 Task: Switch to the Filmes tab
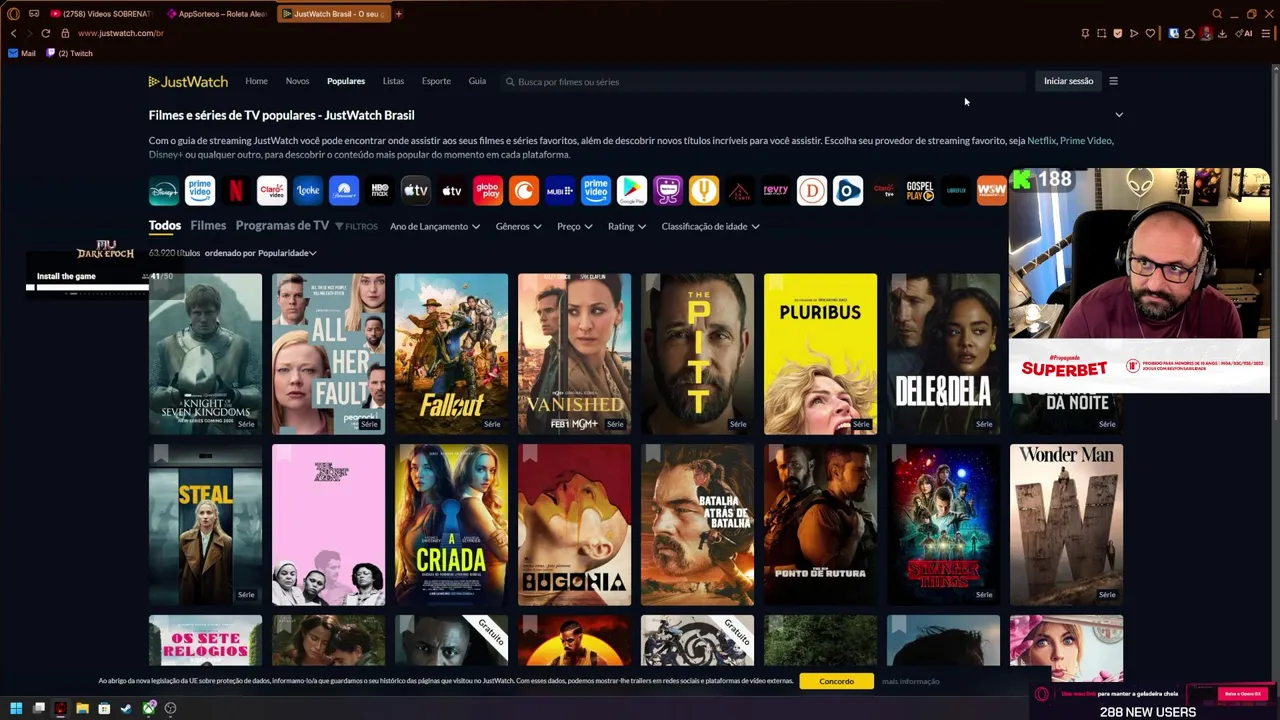pos(208,226)
